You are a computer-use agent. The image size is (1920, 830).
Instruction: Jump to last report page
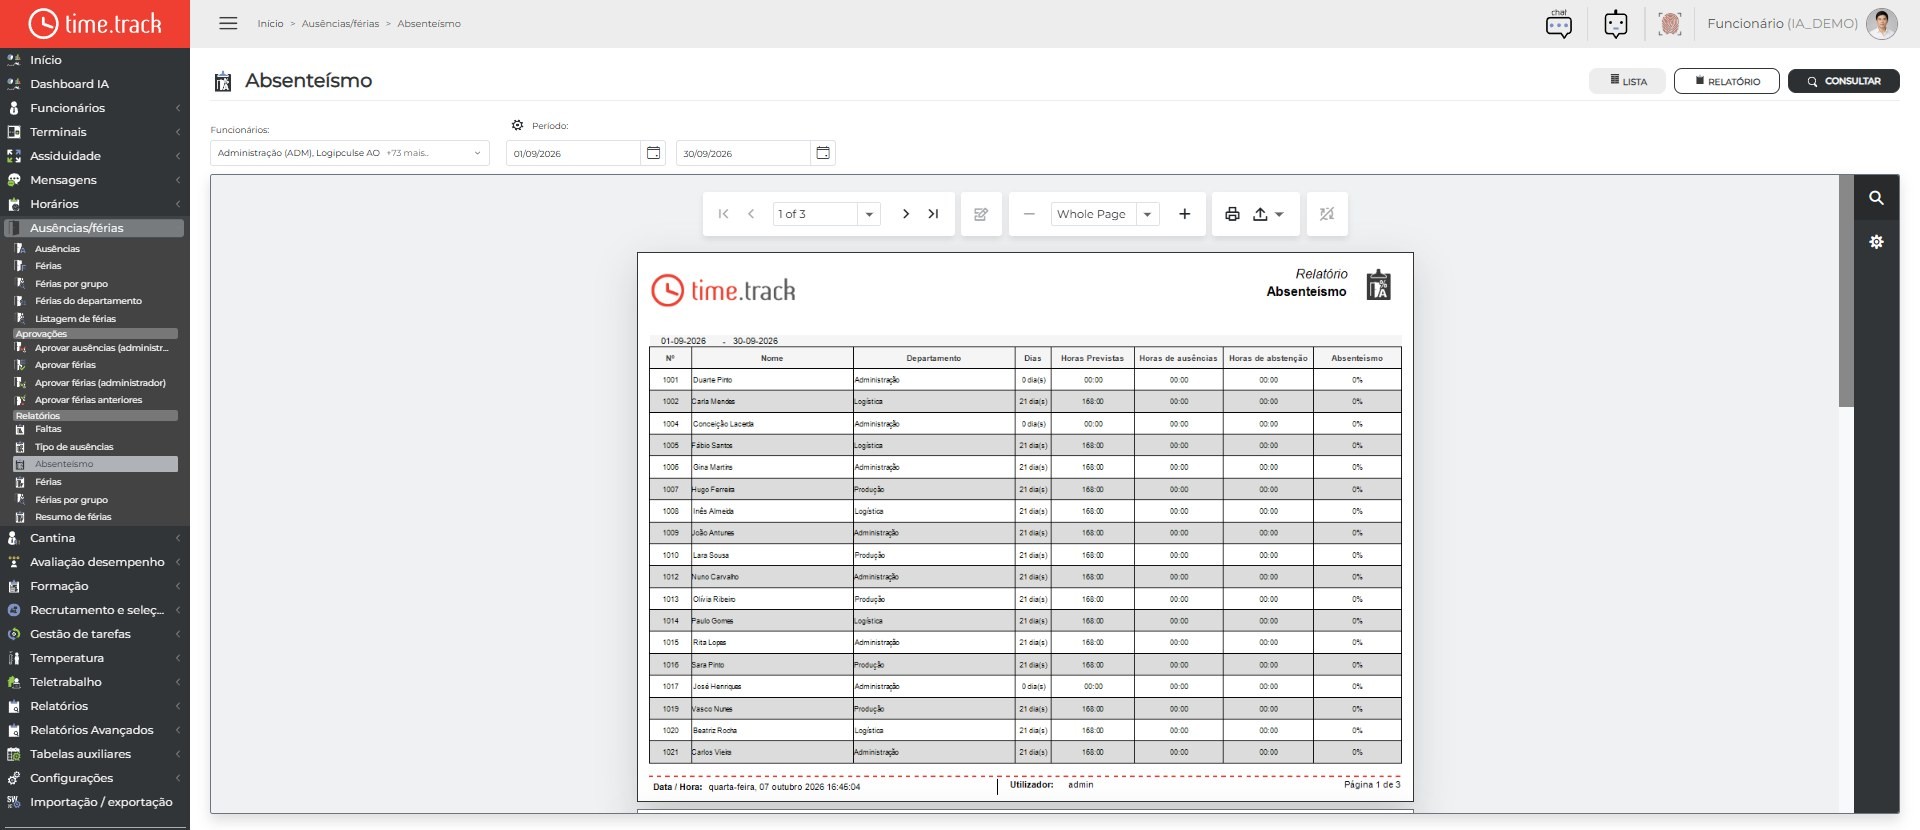933,214
